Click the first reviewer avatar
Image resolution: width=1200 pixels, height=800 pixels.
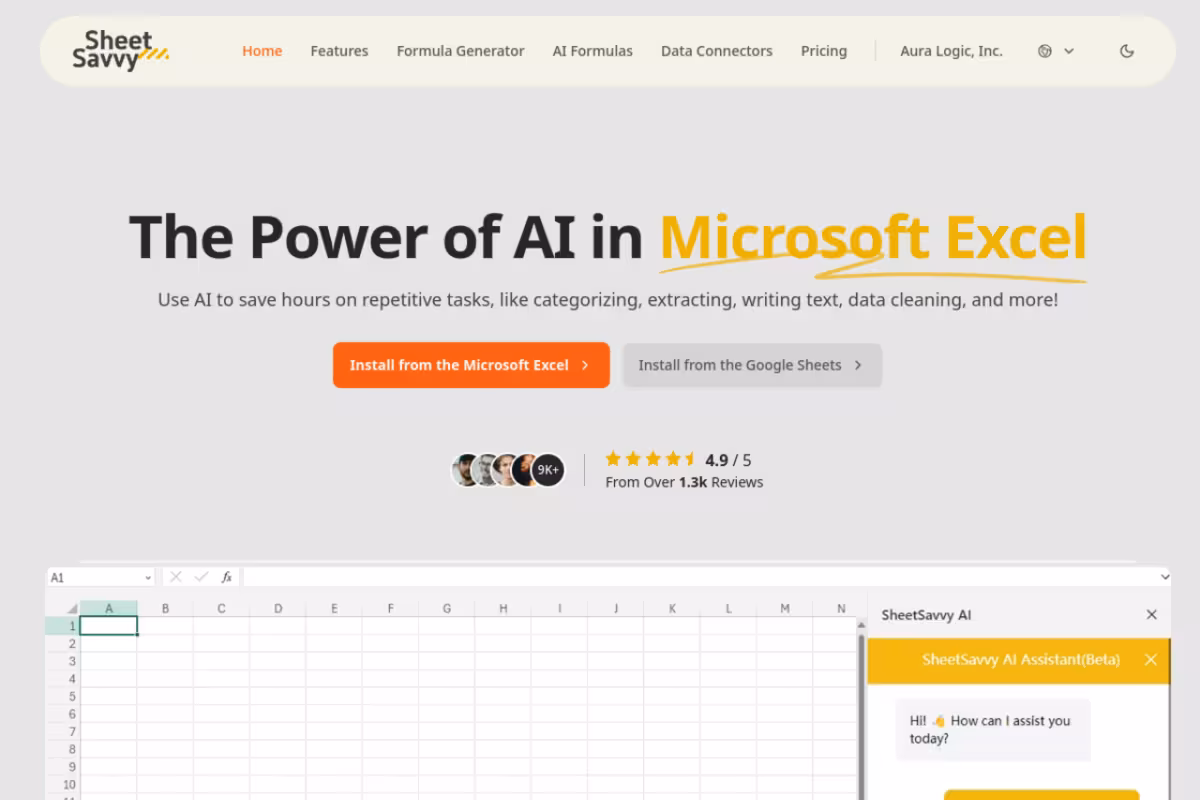coord(467,470)
